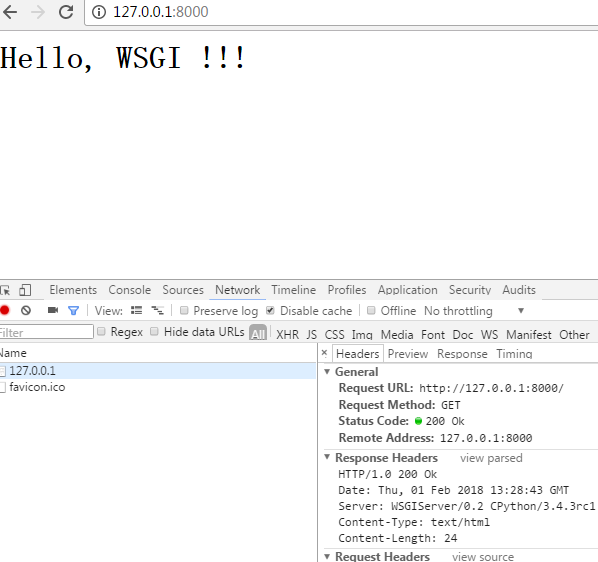Collapse the General section
Viewport: 598px width, 562px height.
(x=327, y=371)
